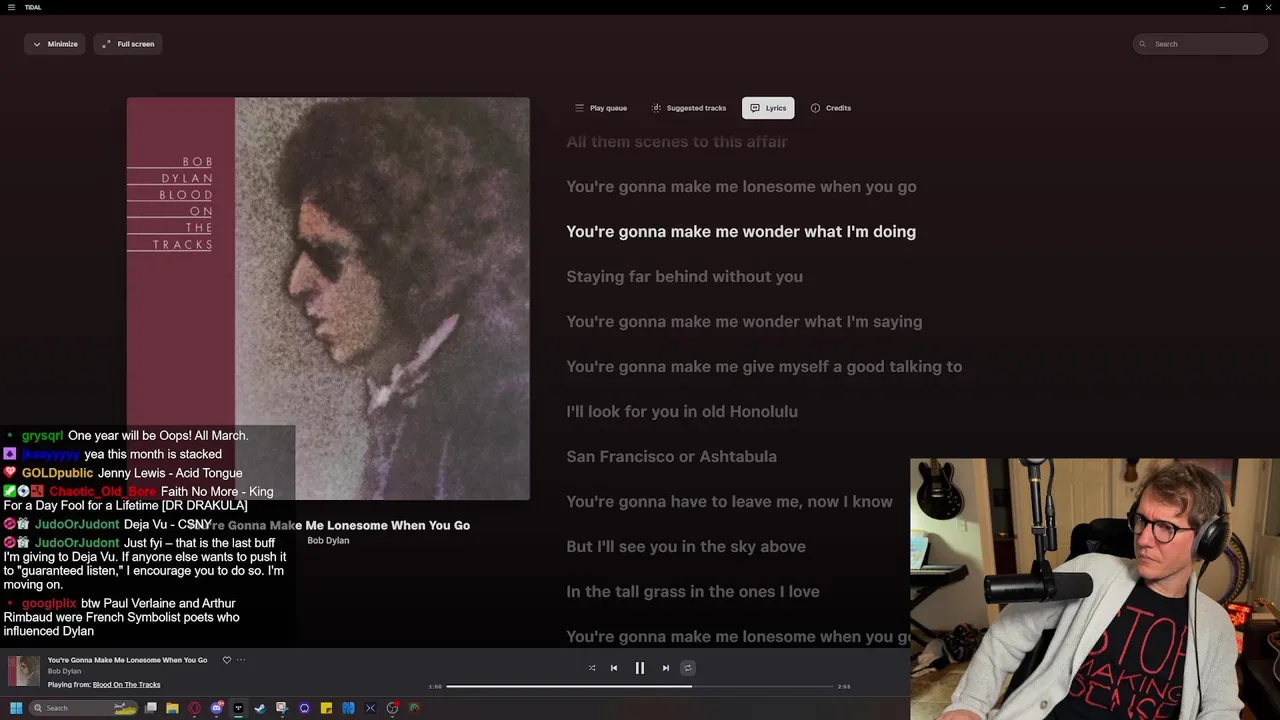
Task: Pause the current song
Action: pos(640,668)
